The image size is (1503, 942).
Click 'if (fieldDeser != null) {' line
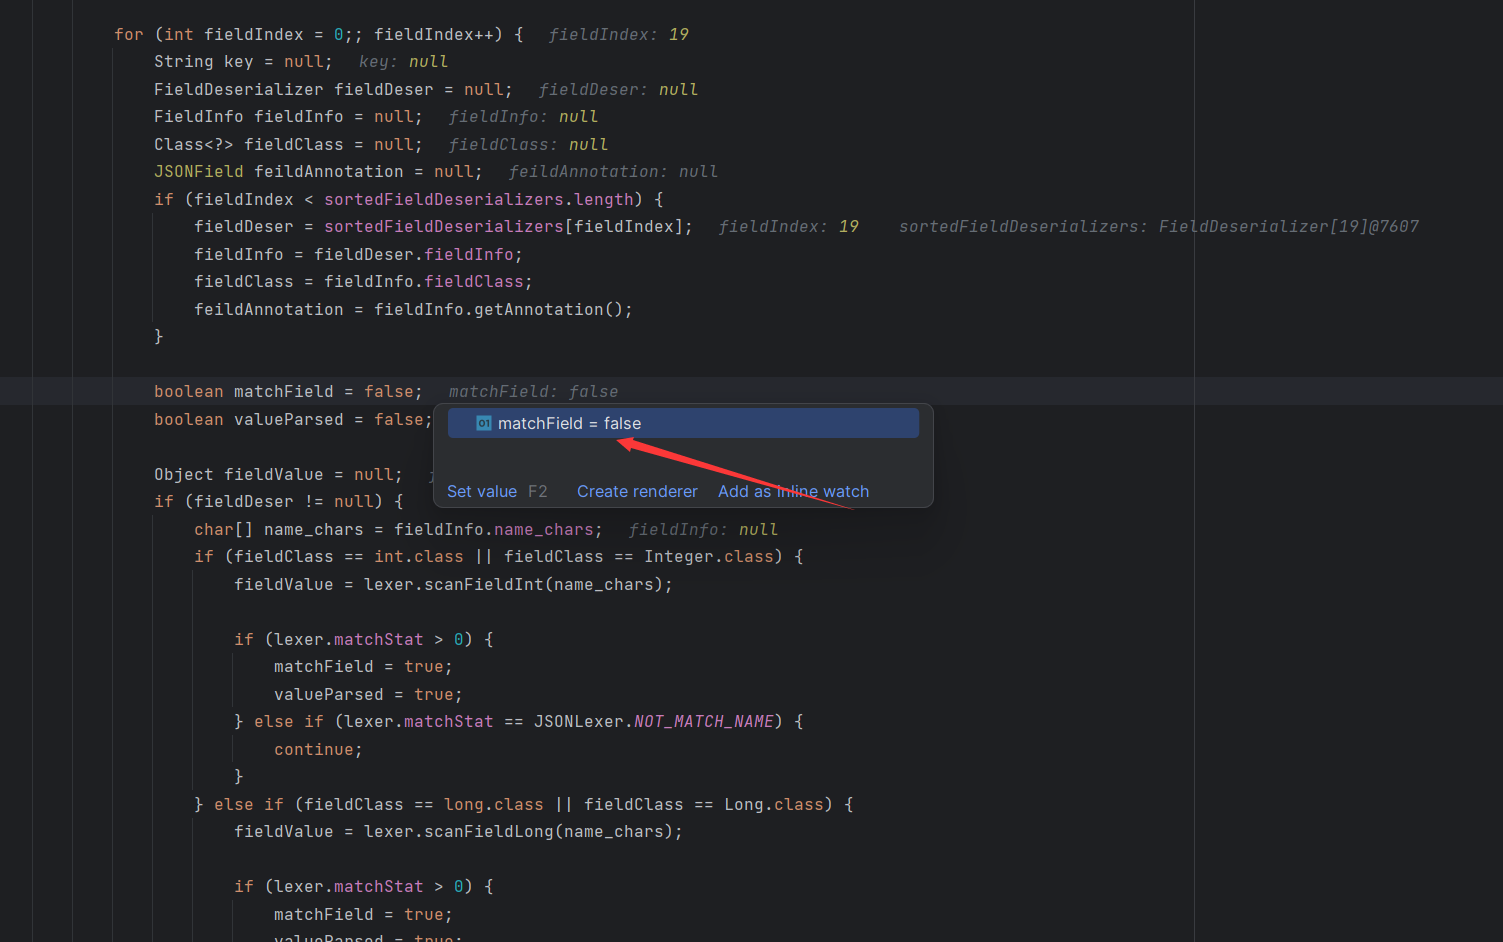(x=278, y=502)
